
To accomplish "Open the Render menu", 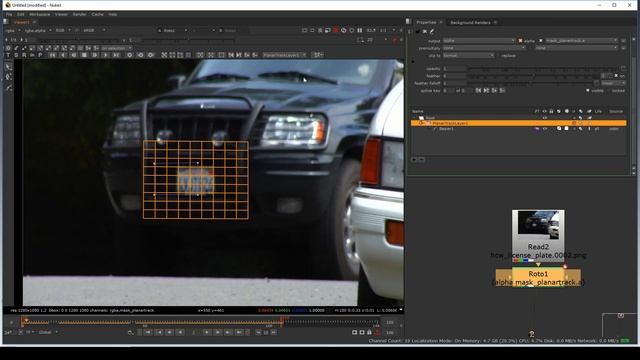I will click(x=80, y=14).
